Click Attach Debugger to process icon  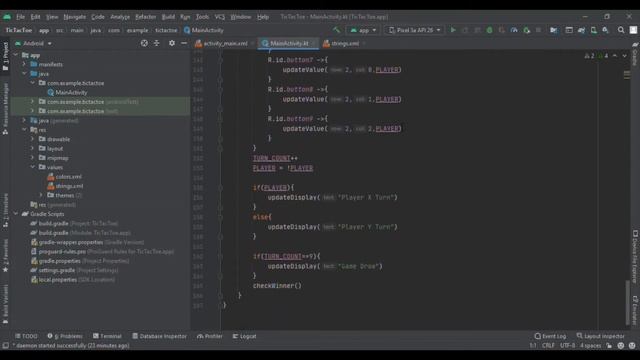[527, 30]
